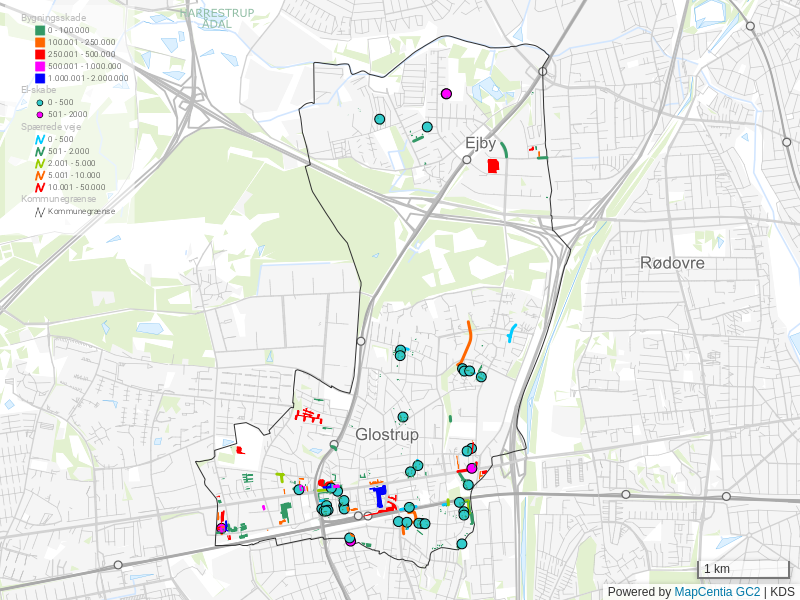Click the cyan blocked road segment west of Rødovre

513,332
